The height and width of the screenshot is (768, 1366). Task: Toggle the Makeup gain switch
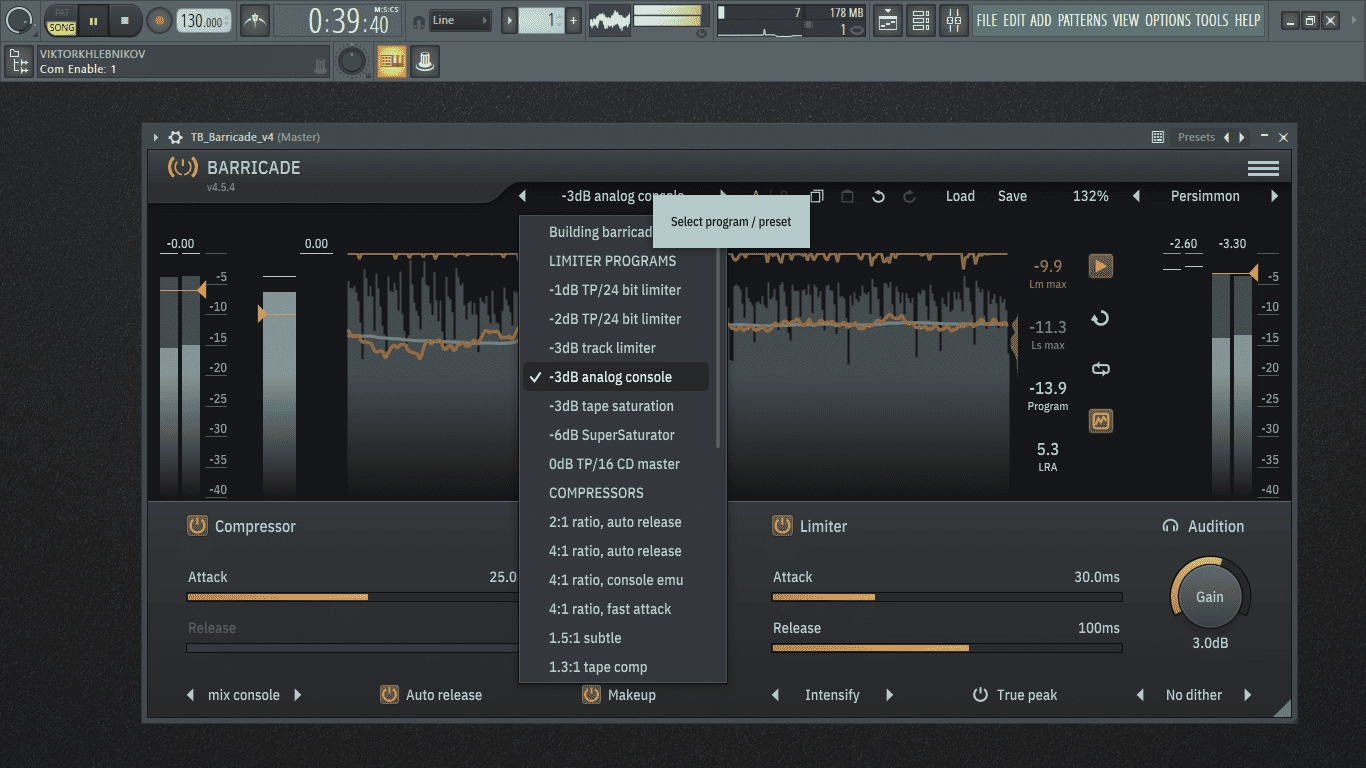619,695
